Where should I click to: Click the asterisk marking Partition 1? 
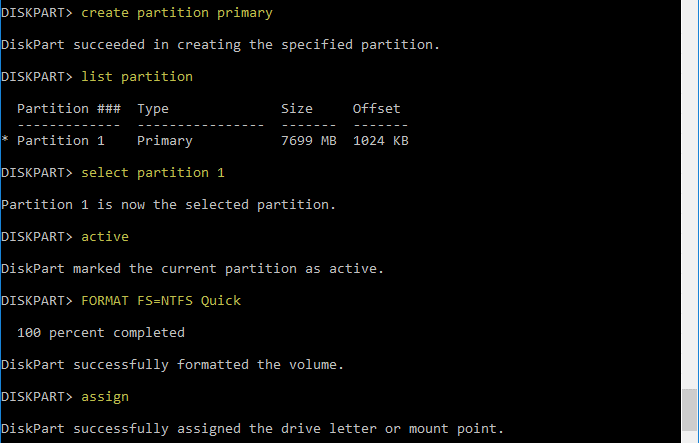pyautogui.click(x=5, y=139)
